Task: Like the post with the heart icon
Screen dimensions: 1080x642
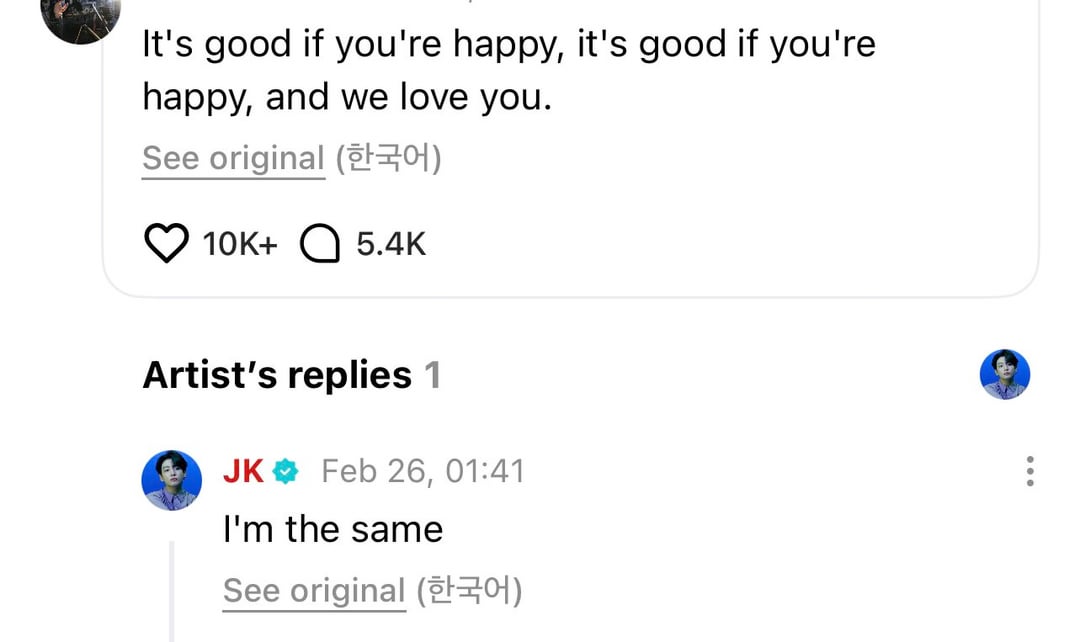Action: 166,244
